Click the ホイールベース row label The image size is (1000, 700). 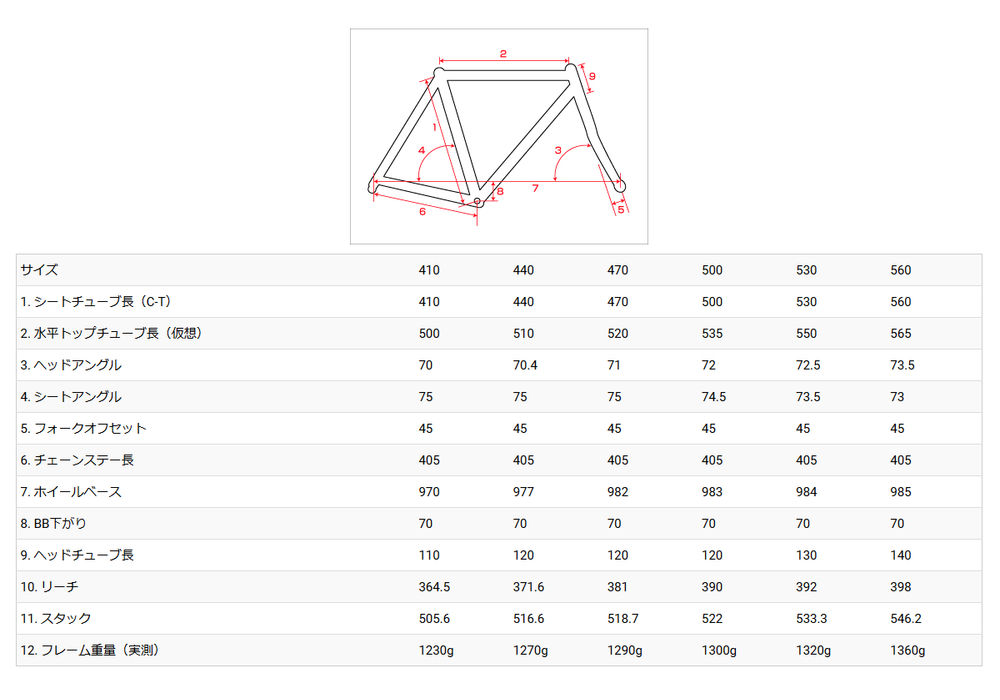pos(71,492)
